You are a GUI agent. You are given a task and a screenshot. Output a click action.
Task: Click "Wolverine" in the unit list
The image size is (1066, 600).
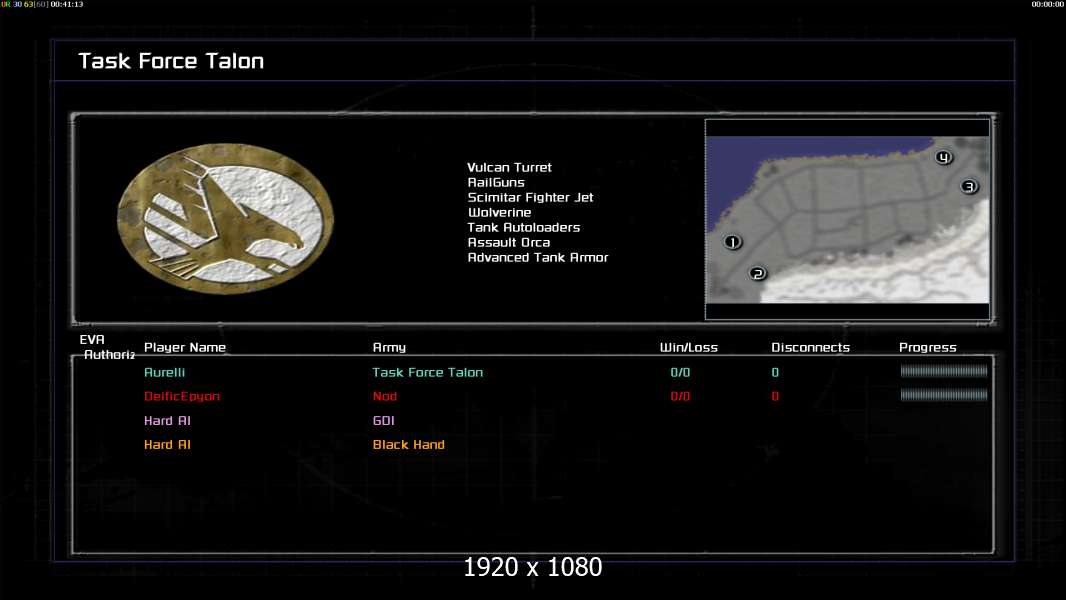[x=499, y=212]
